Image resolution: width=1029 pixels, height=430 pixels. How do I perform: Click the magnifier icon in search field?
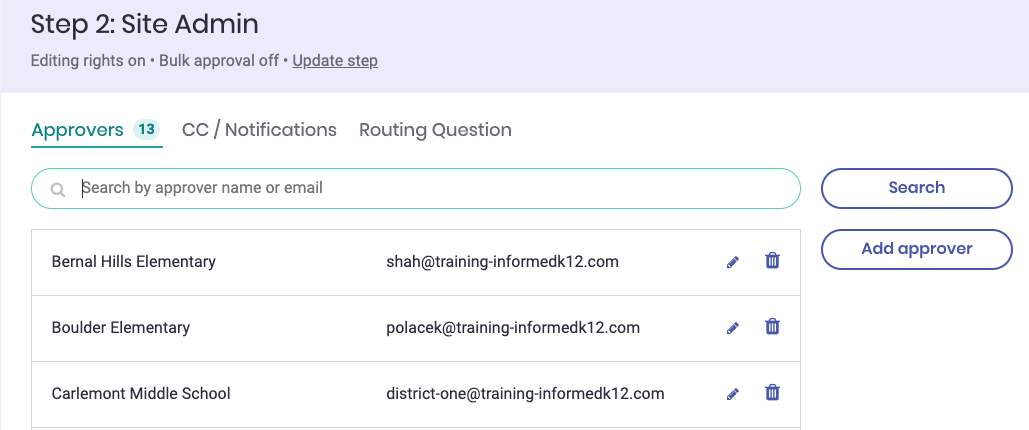point(58,190)
